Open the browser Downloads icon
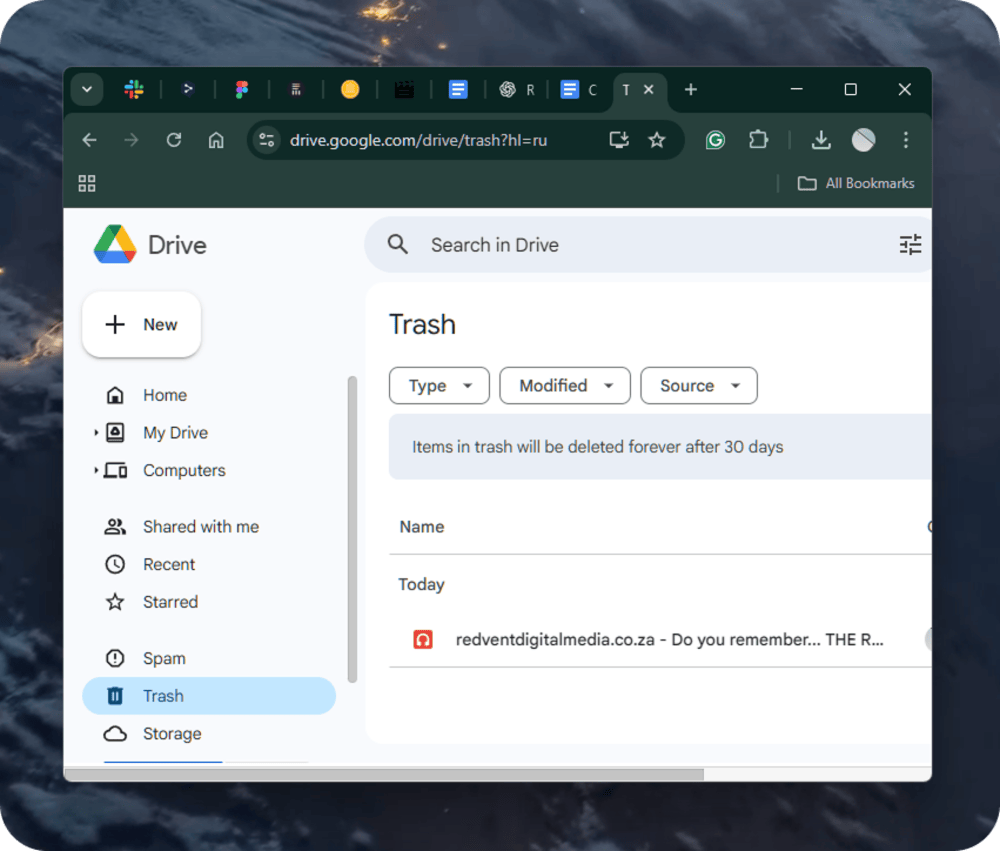 [821, 140]
